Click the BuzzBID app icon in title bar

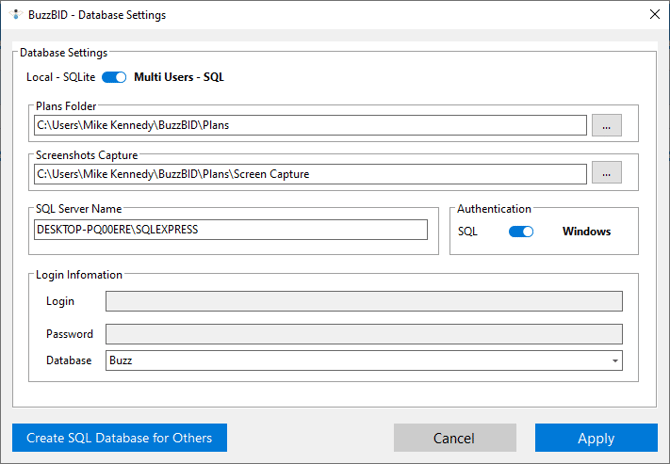pos(13,15)
